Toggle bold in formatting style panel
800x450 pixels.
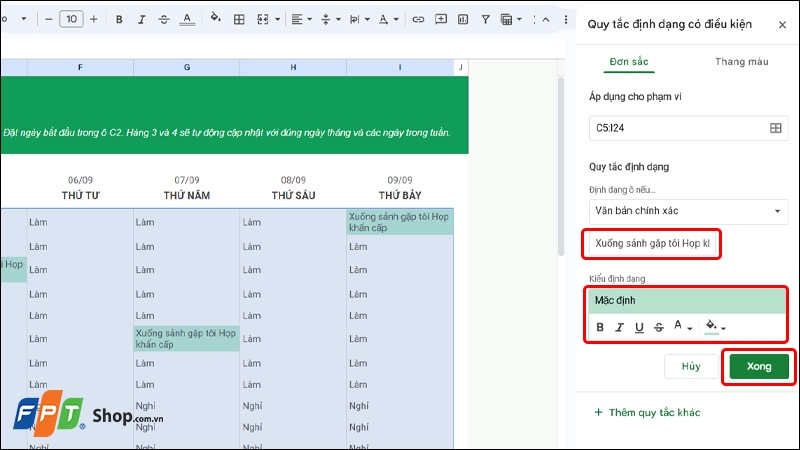pos(600,327)
